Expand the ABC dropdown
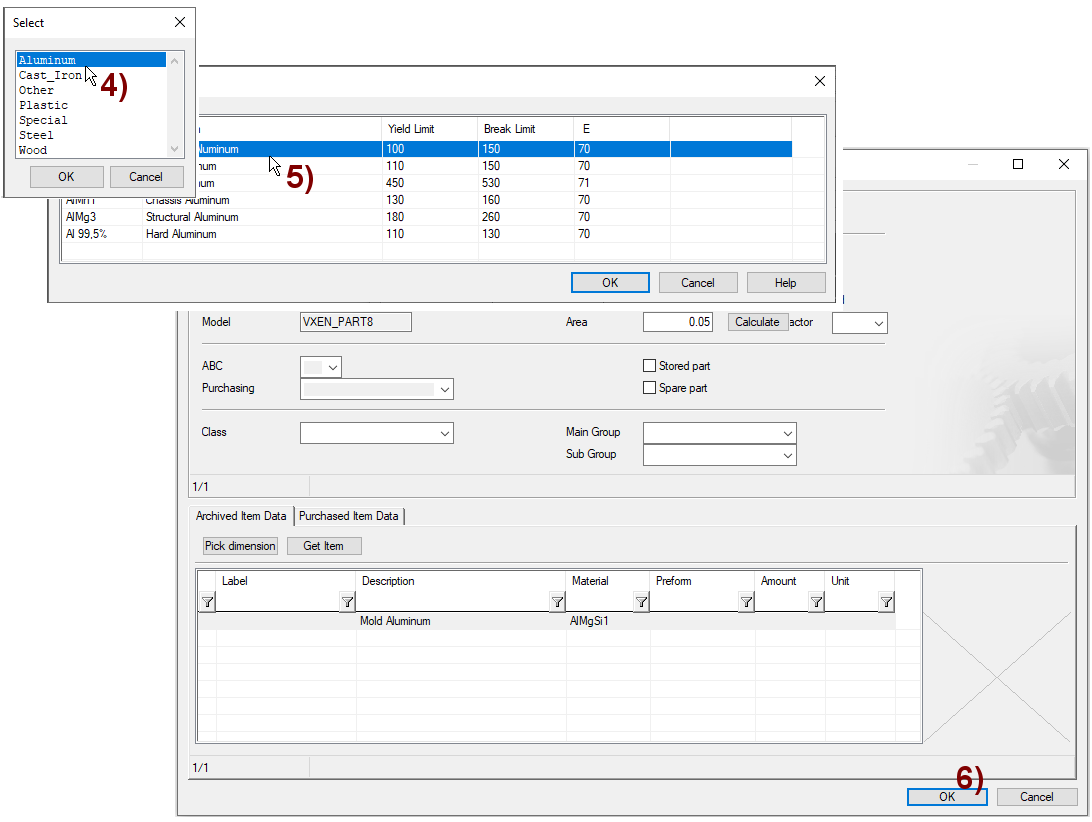Viewport: 1092px width, 822px height. click(x=333, y=367)
